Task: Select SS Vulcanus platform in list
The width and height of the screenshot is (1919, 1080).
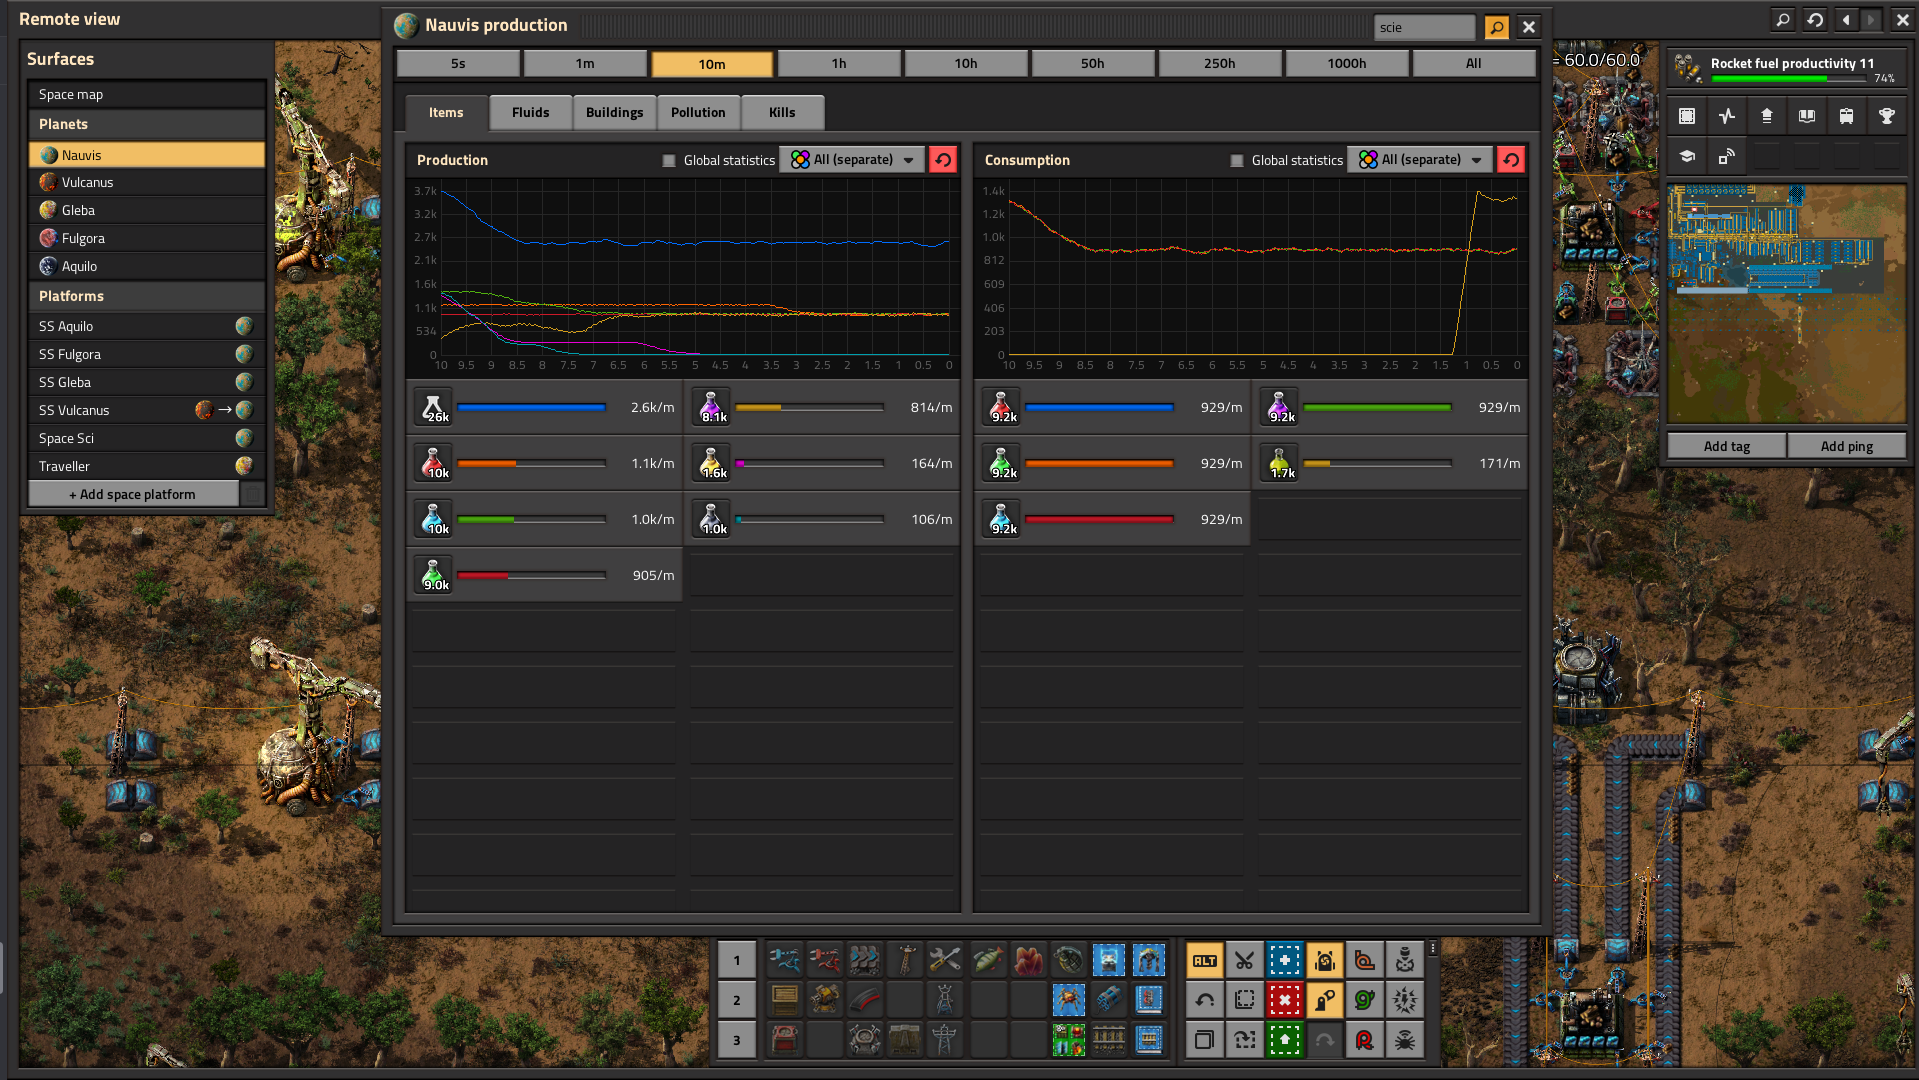Action: coord(147,410)
